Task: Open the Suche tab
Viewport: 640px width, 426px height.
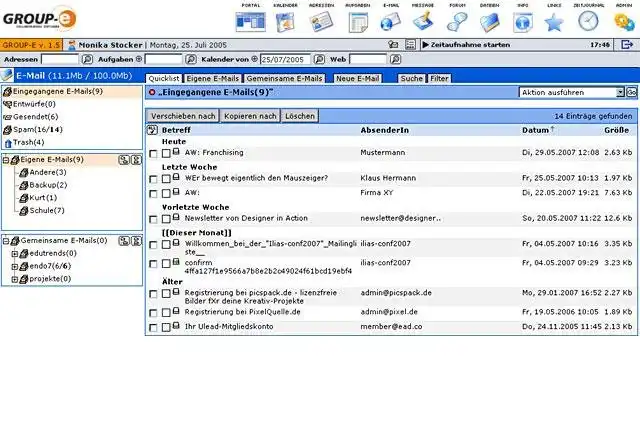Action: (411, 78)
